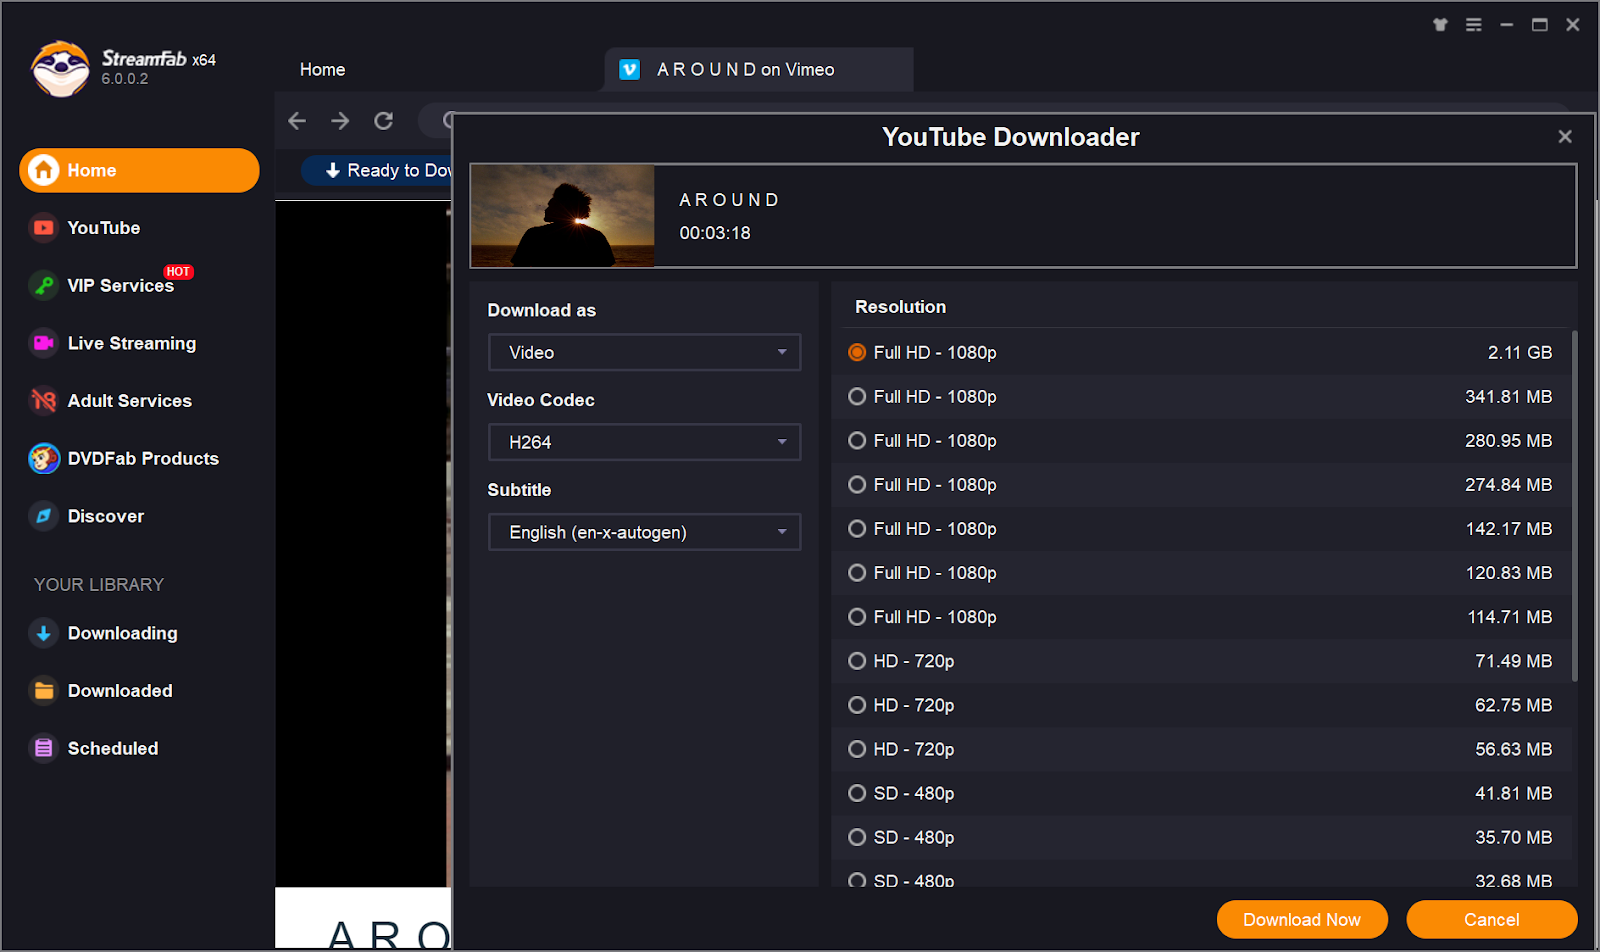
Task: Select Full HD 1080p 114.71 MB
Action: pyautogui.click(x=1201, y=617)
